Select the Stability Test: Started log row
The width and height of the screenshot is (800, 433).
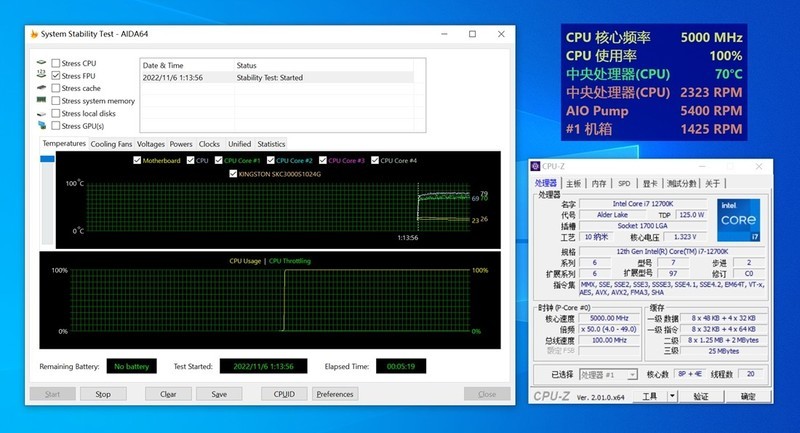click(x=278, y=78)
